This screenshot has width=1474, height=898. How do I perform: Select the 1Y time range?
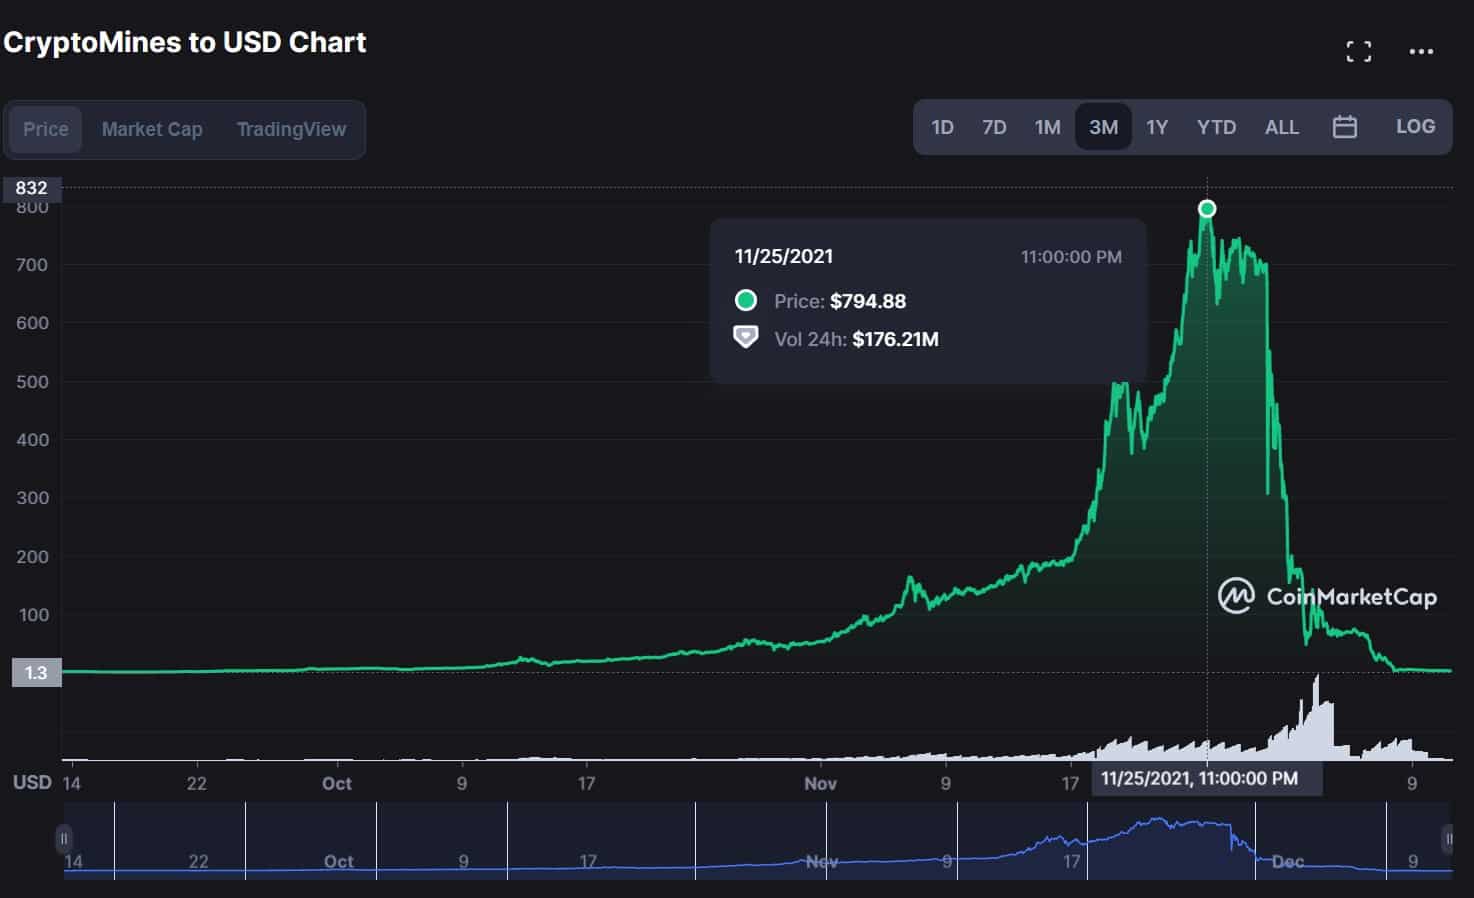(1157, 127)
